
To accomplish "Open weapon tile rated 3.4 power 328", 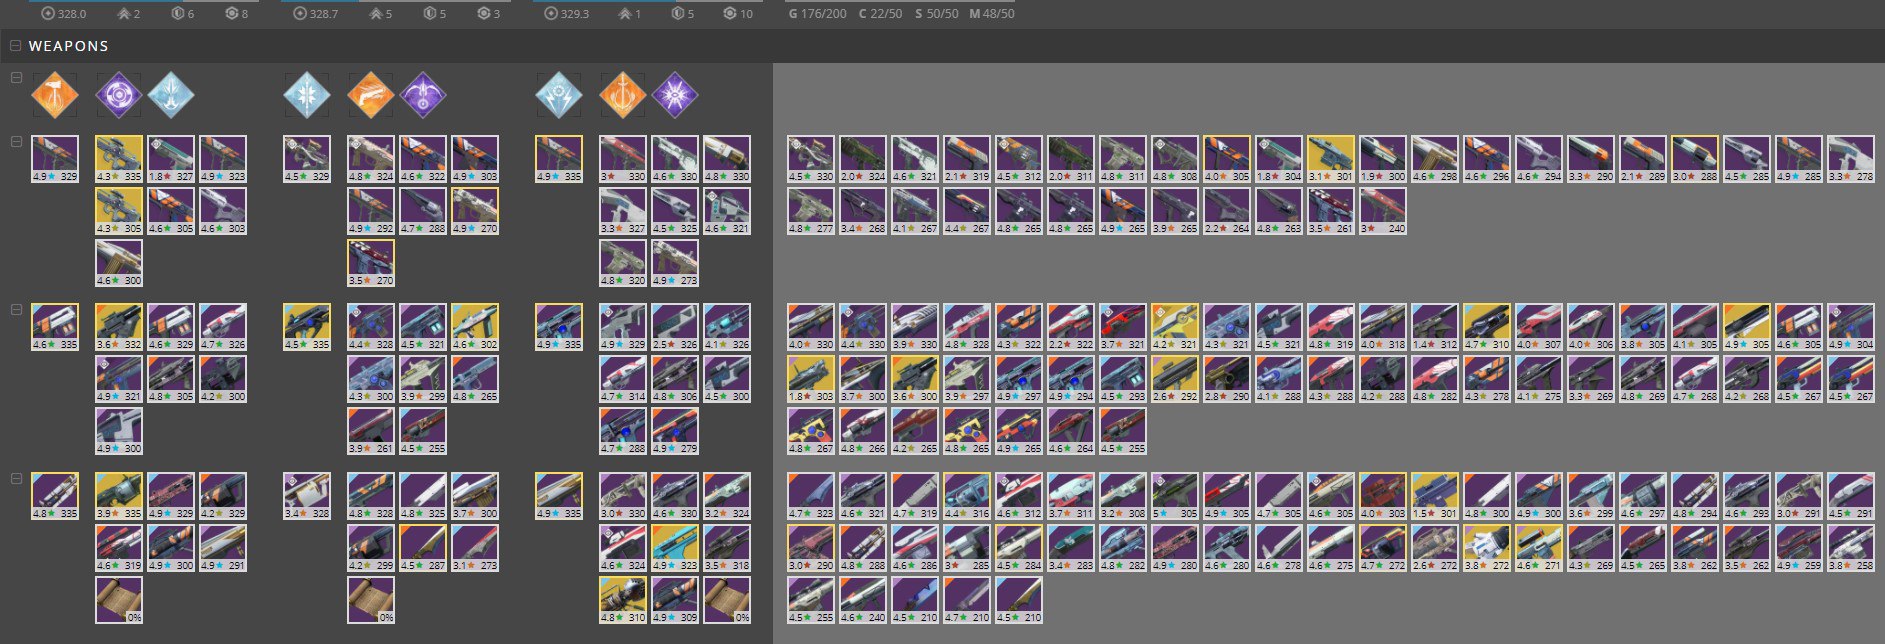I will coord(307,496).
